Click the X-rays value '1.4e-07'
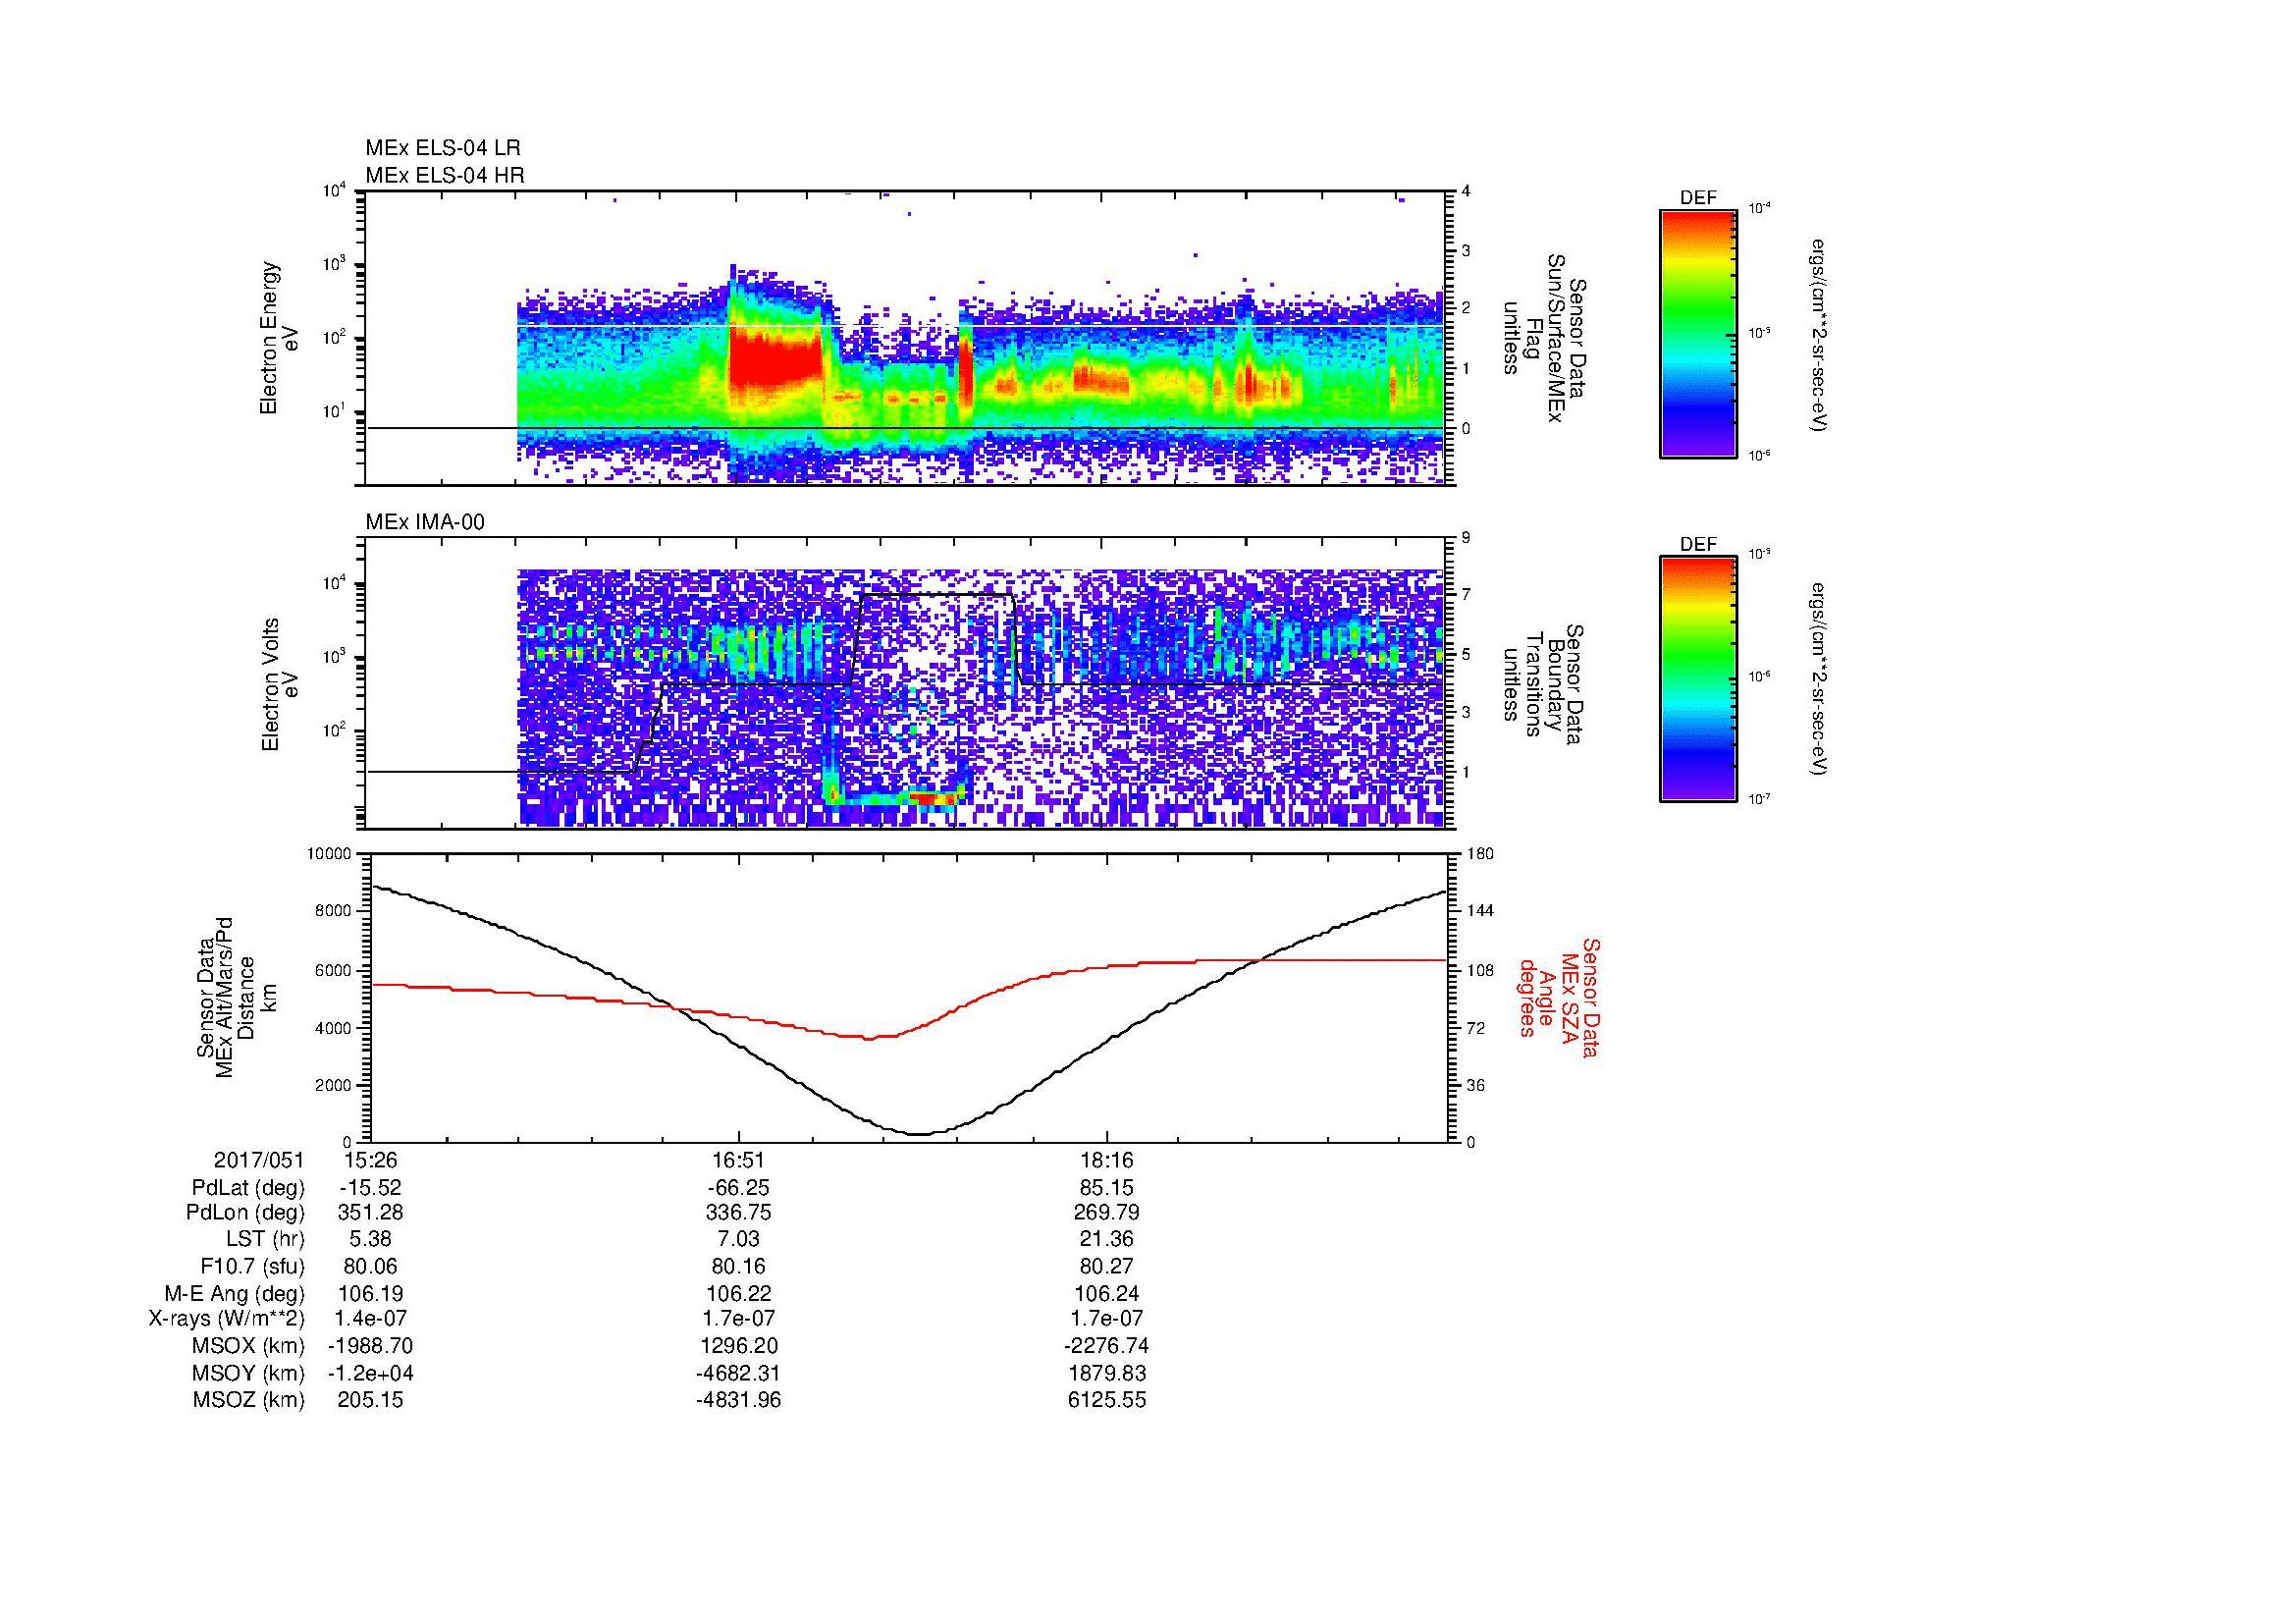Screen dimensions: 2296x1623 click(370, 1319)
